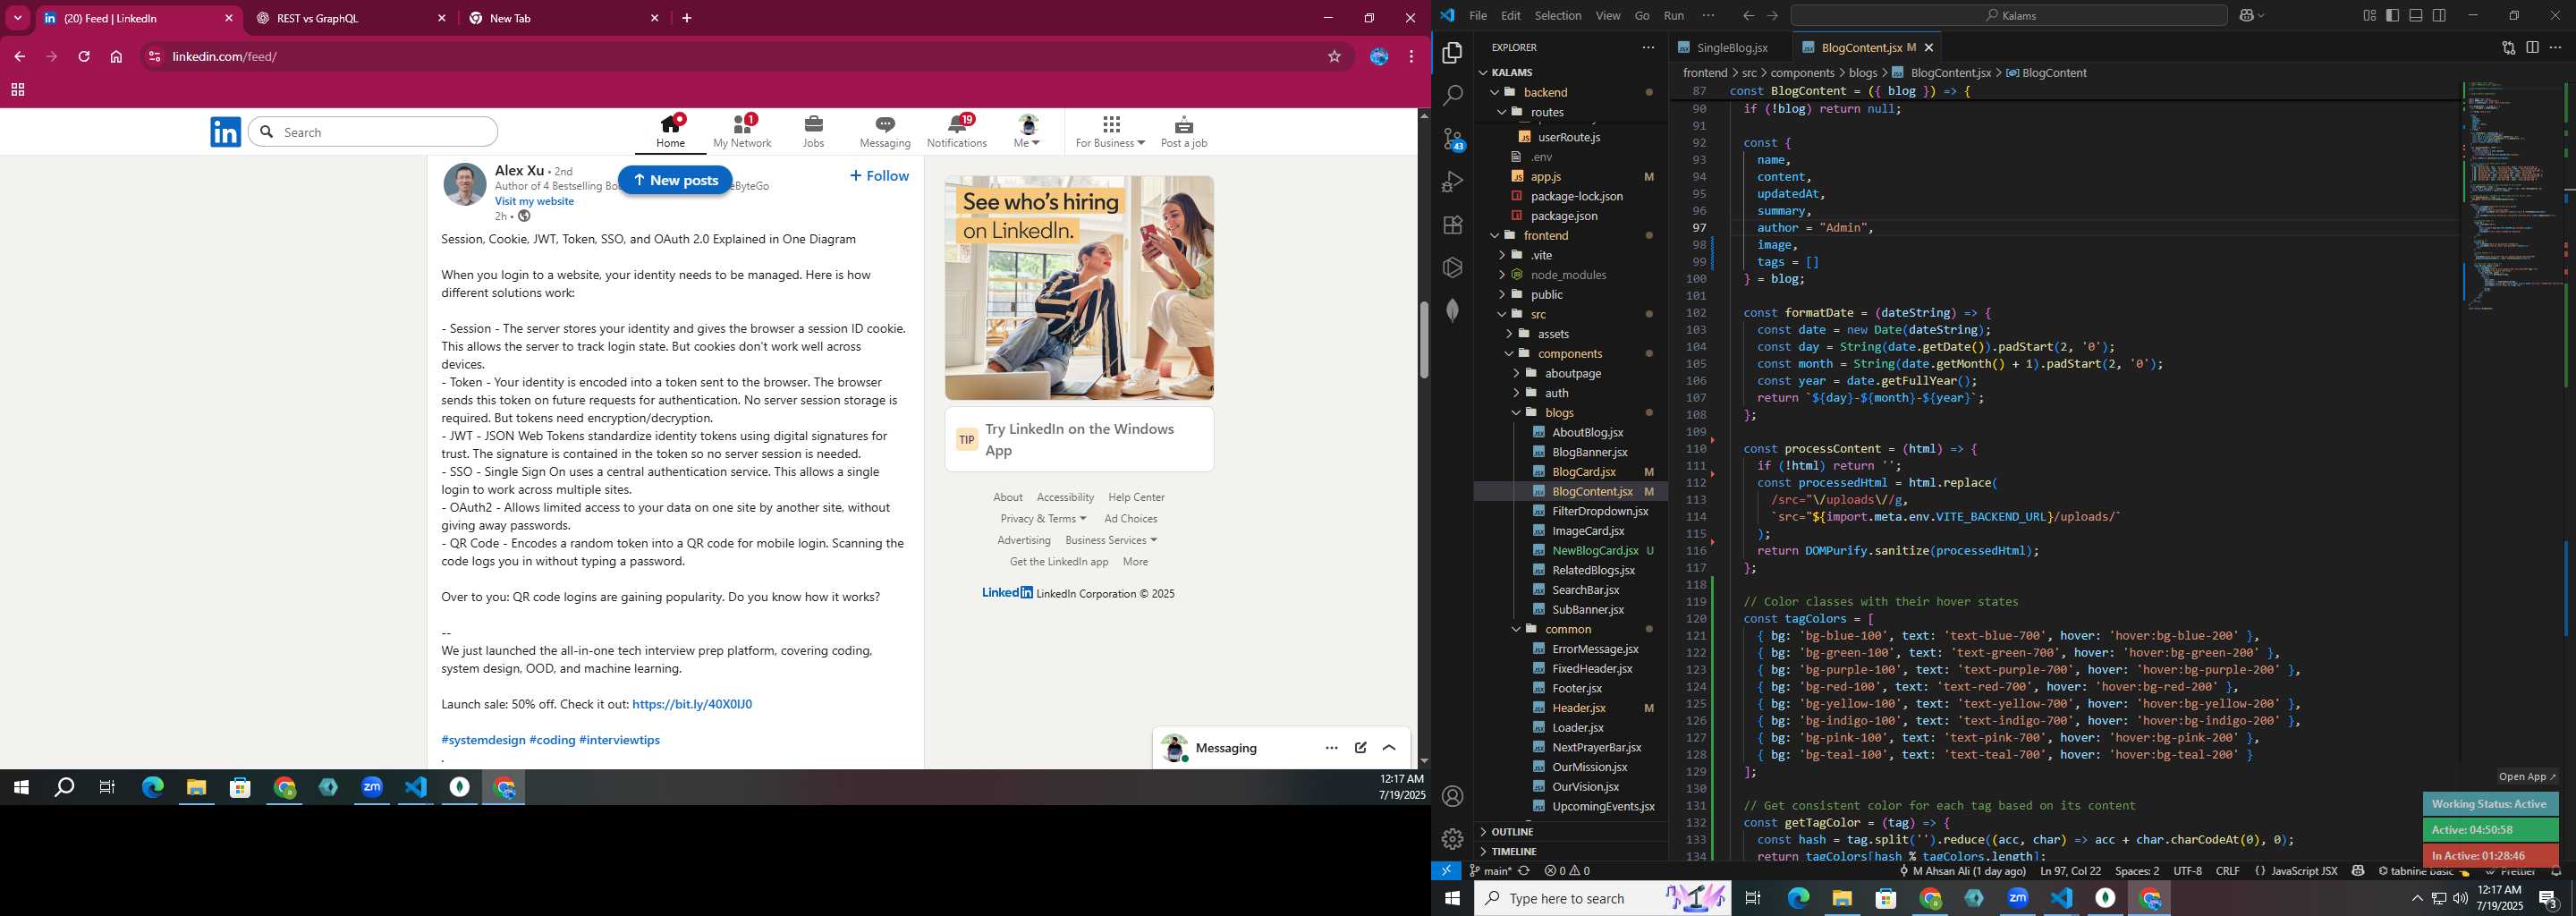
Task: Click VS Code command center Kalams search
Action: pyautogui.click(x=2008, y=15)
